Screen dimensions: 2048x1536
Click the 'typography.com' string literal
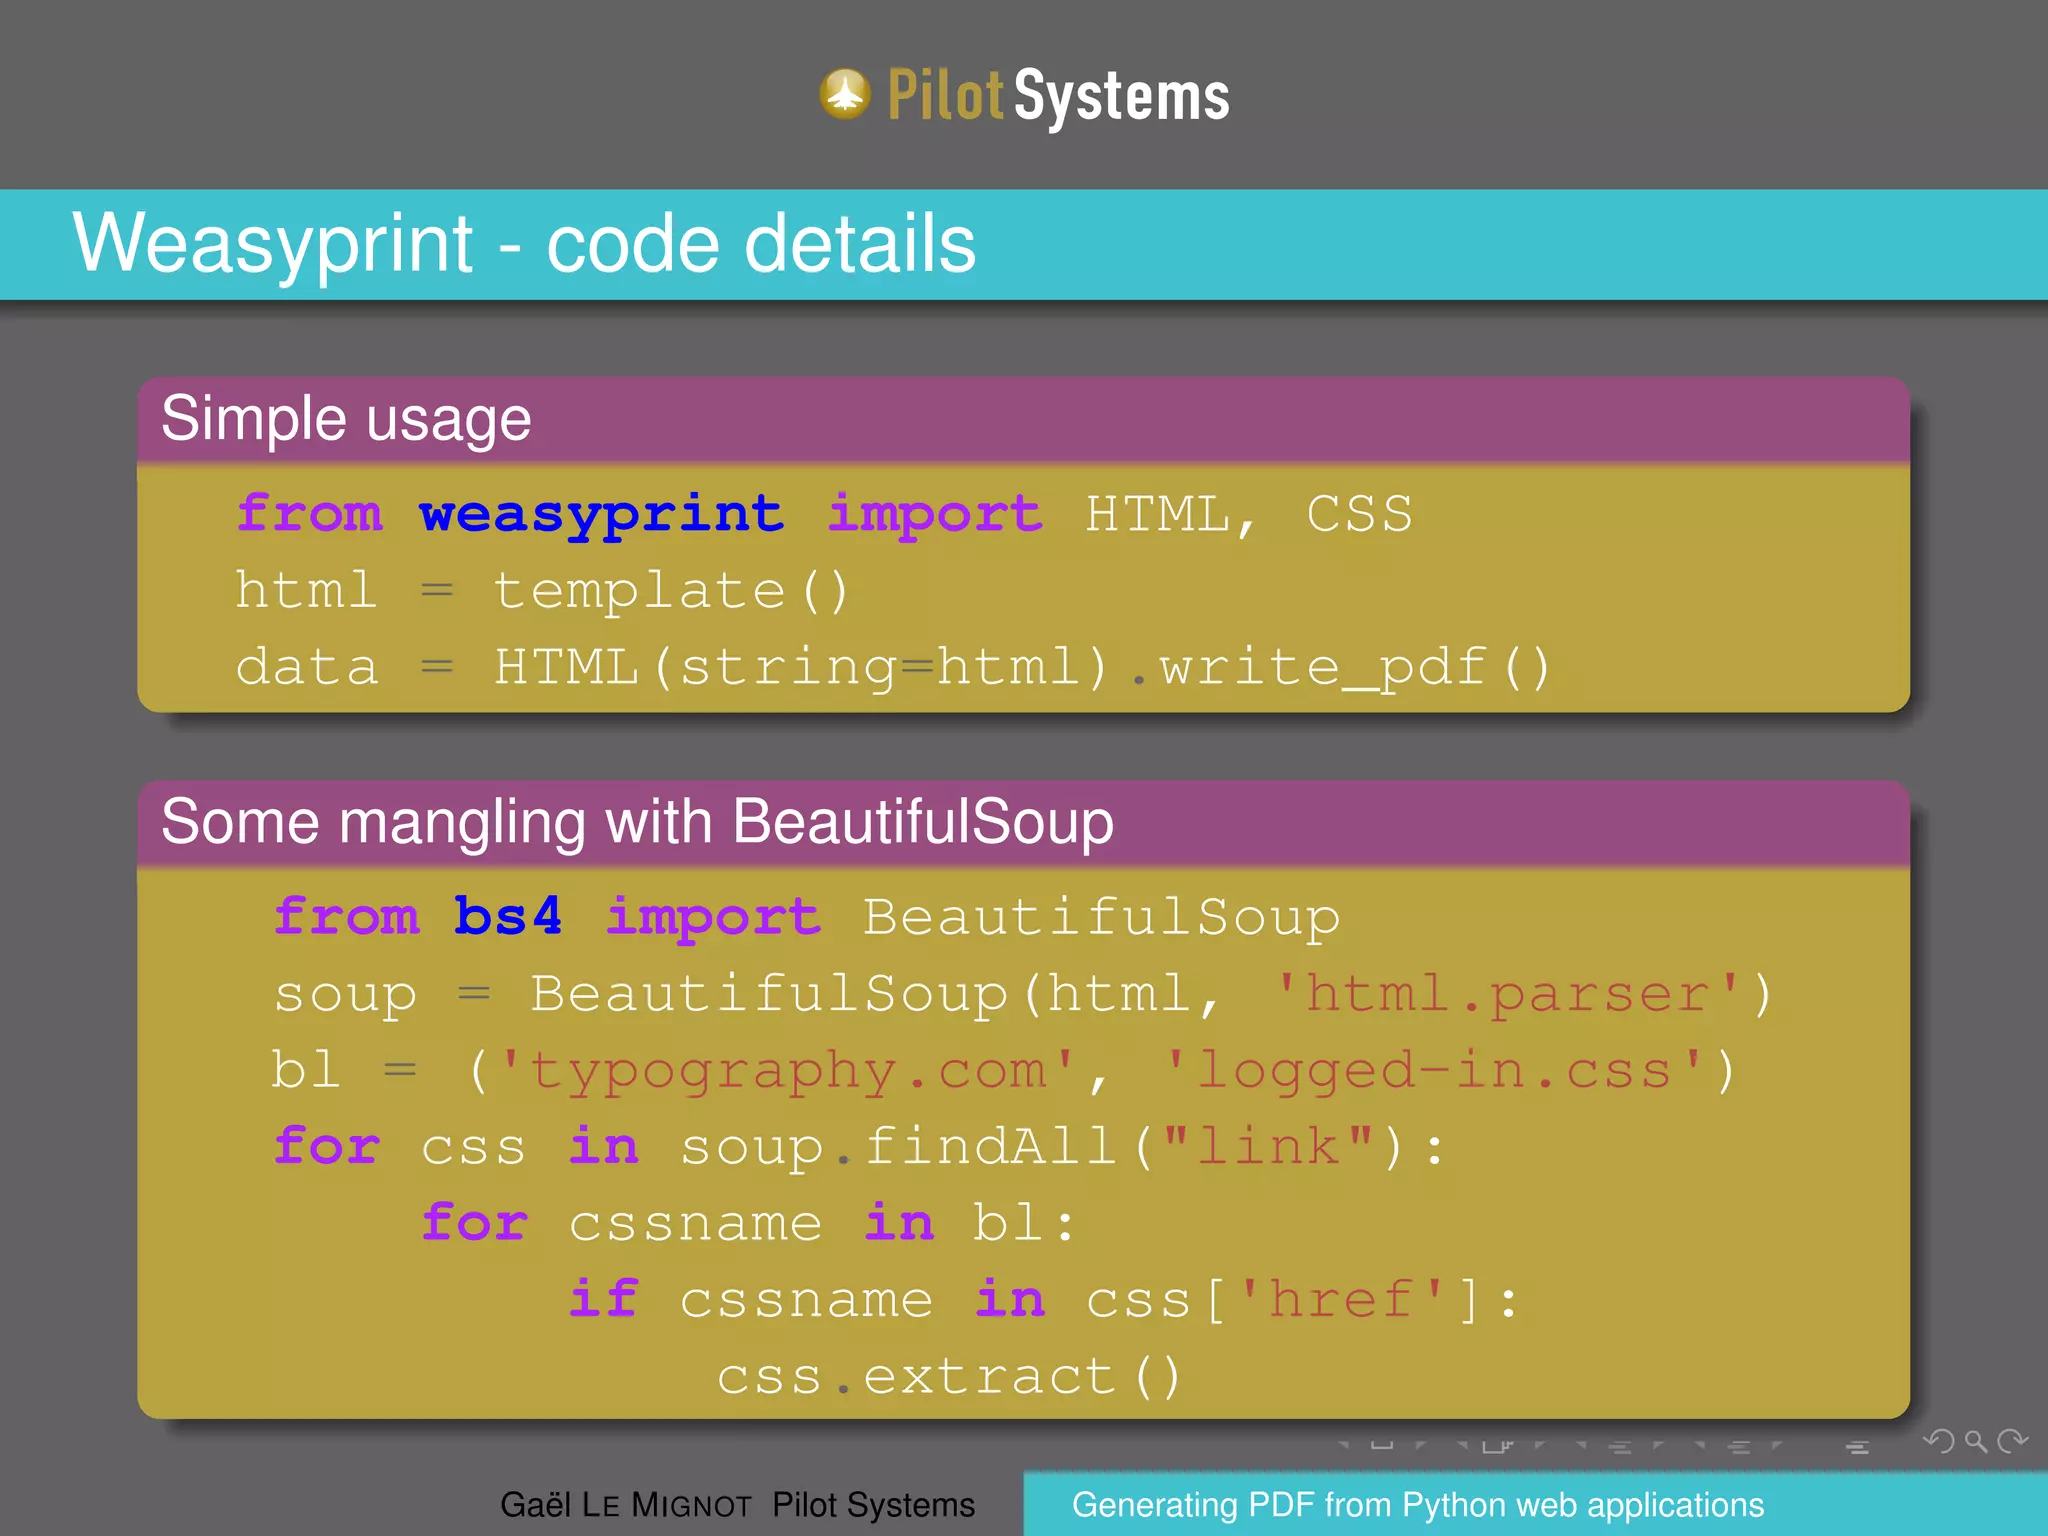[787, 1070]
